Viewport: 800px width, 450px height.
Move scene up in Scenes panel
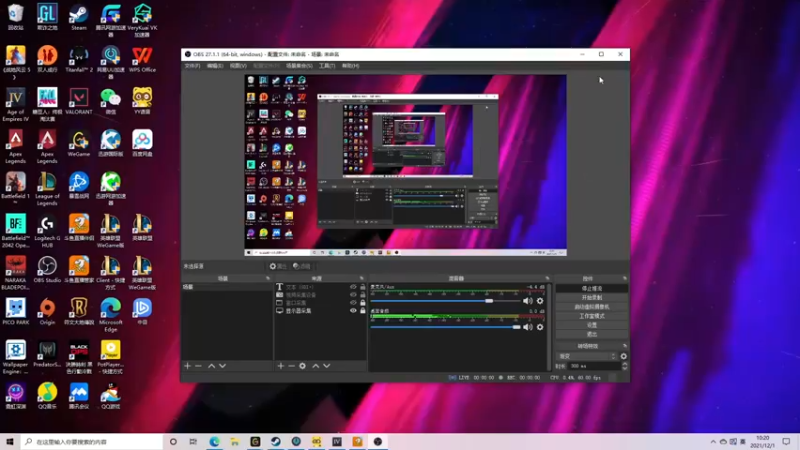point(211,366)
